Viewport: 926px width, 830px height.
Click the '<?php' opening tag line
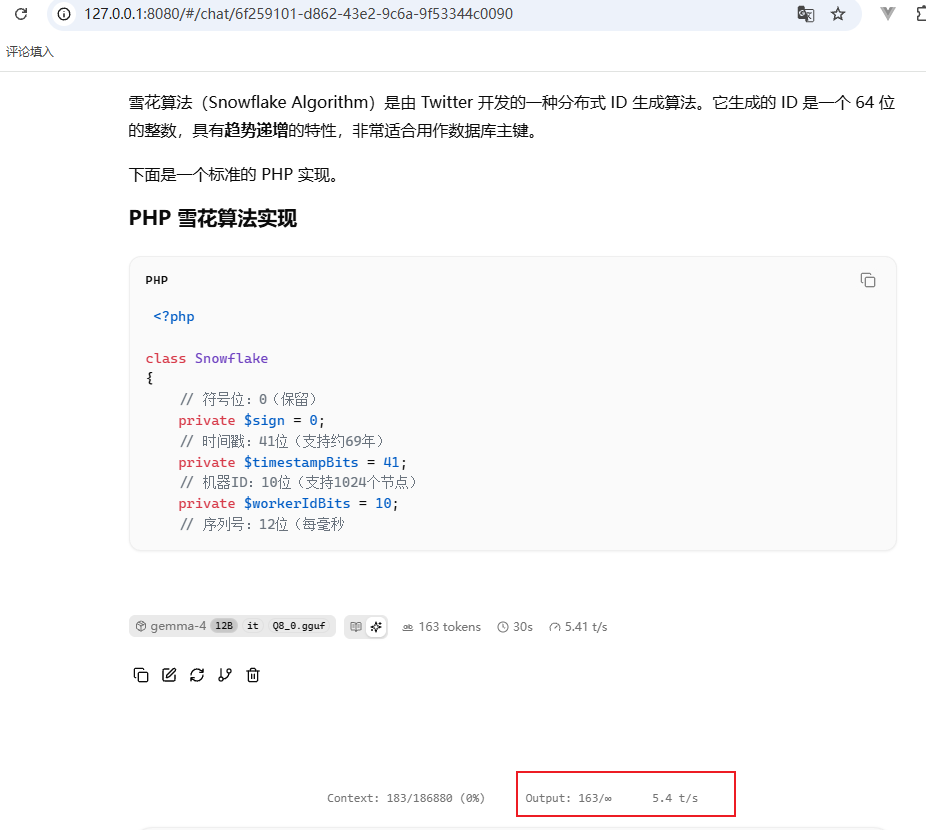pos(174,317)
